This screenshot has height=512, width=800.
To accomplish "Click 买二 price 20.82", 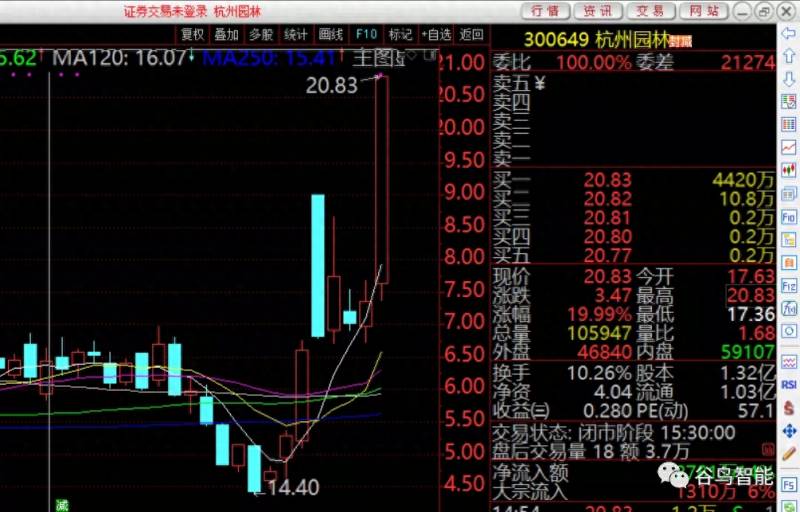I will pos(608,199).
